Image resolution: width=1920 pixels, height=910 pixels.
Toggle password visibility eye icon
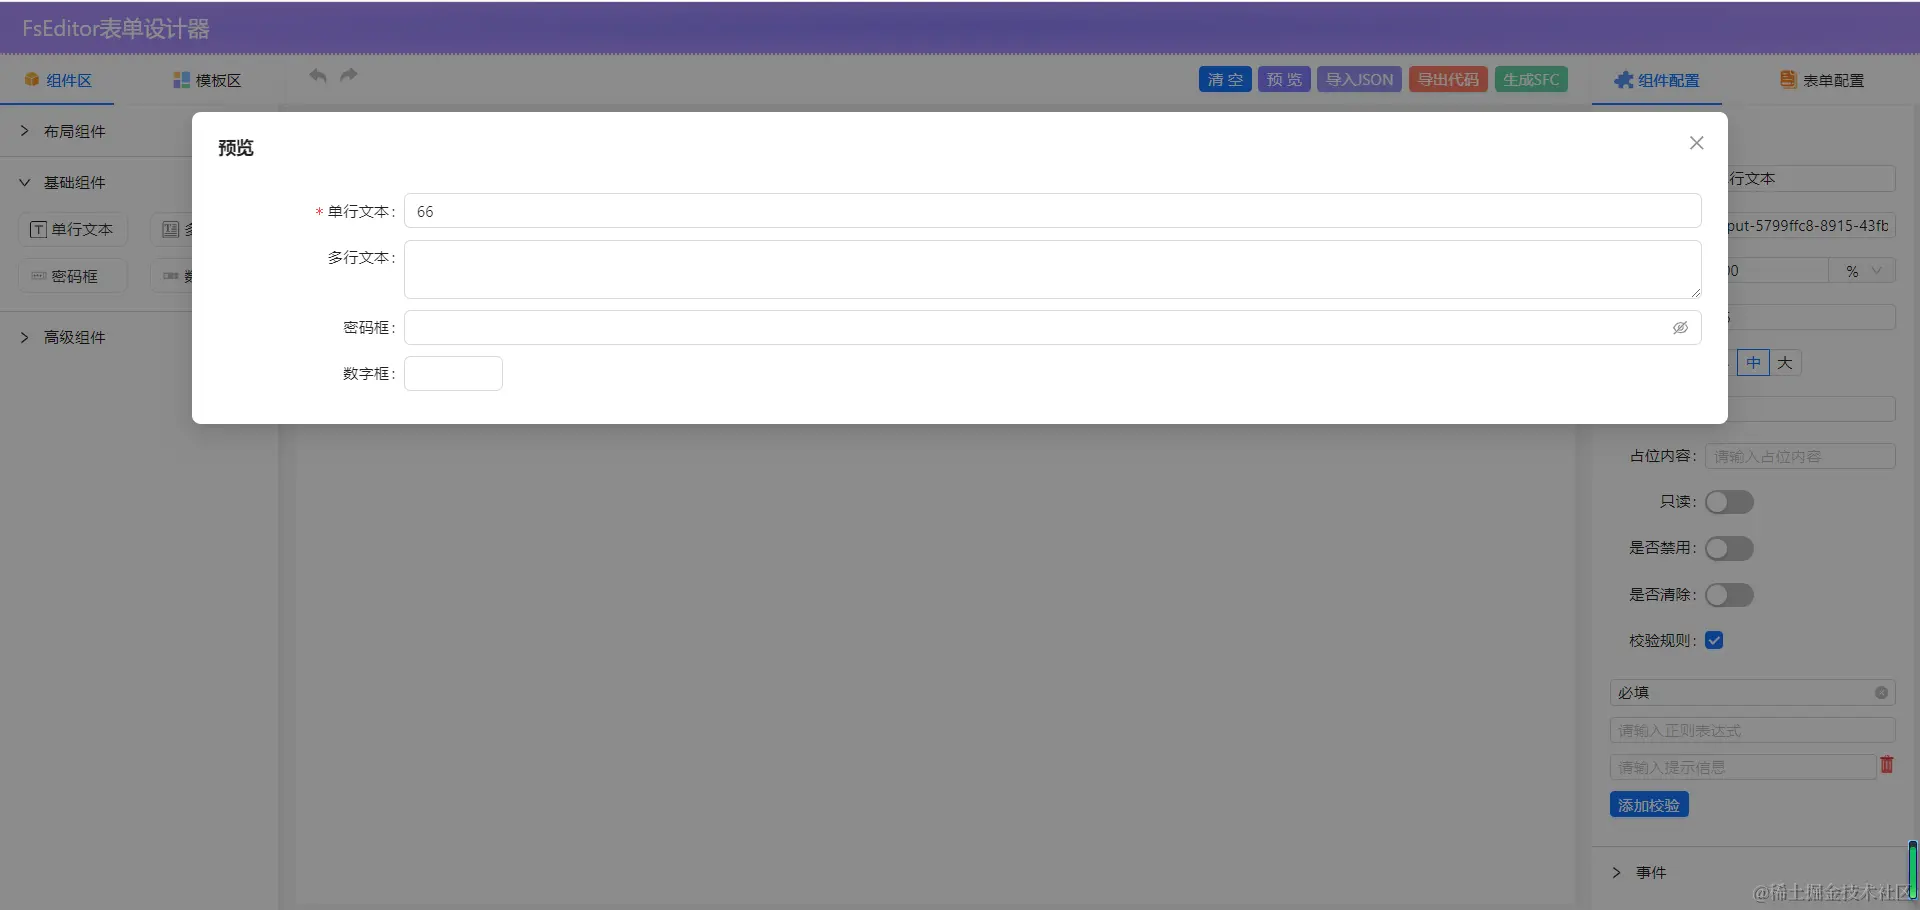click(1680, 328)
